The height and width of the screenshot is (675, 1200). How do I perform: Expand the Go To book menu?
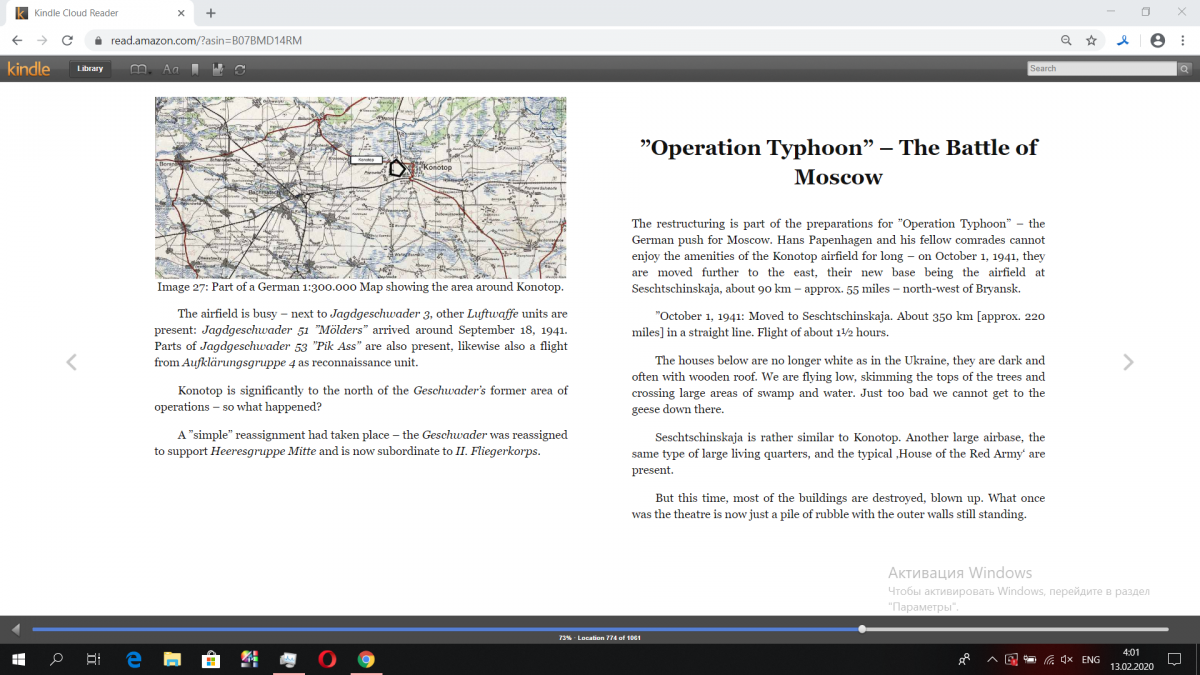tap(140, 69)
